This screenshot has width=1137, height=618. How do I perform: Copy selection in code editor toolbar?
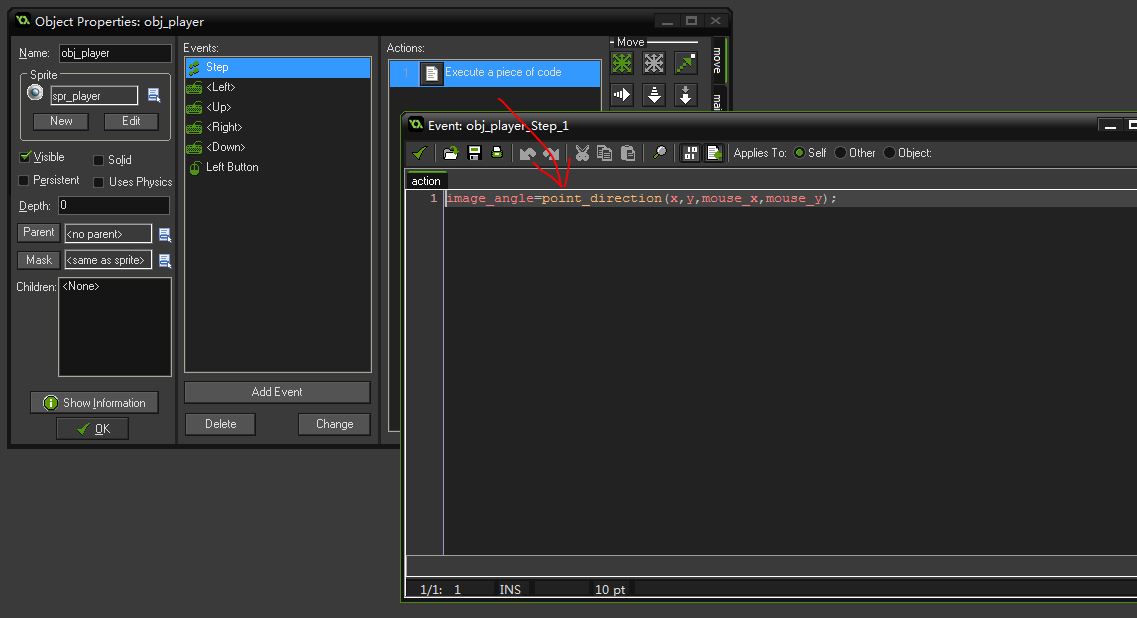tap(605, 153)
